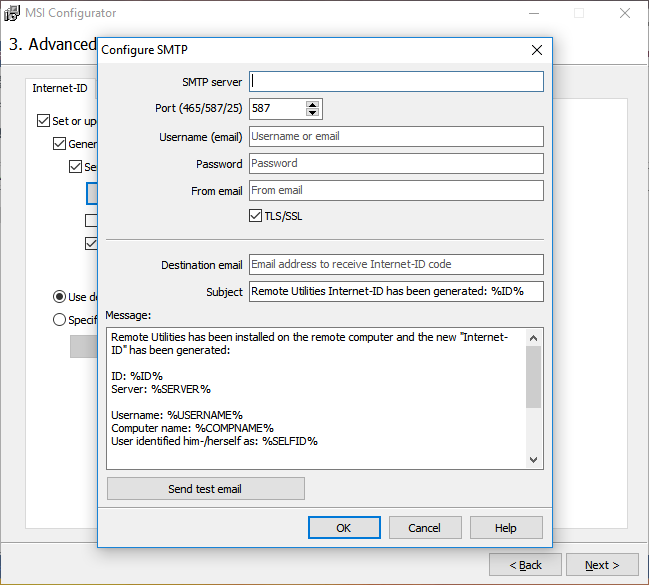Select the 'Use de...' radio button
The width and height of the screenshot is (649, 585).
point(59,296)
